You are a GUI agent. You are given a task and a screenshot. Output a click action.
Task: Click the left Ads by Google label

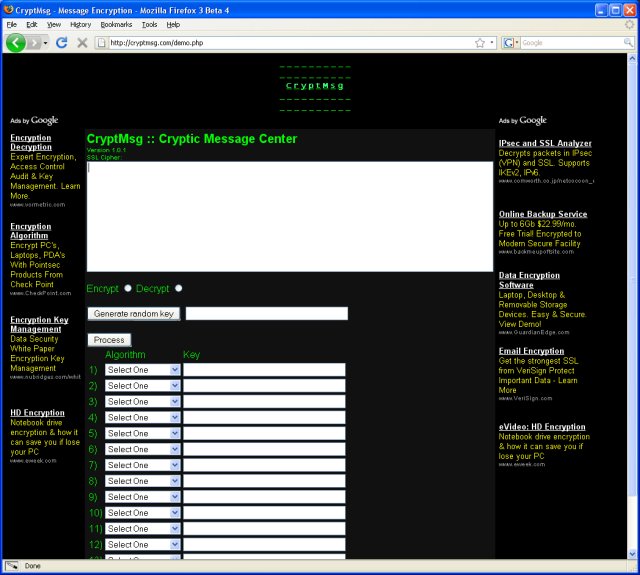[x=34, y=120]
